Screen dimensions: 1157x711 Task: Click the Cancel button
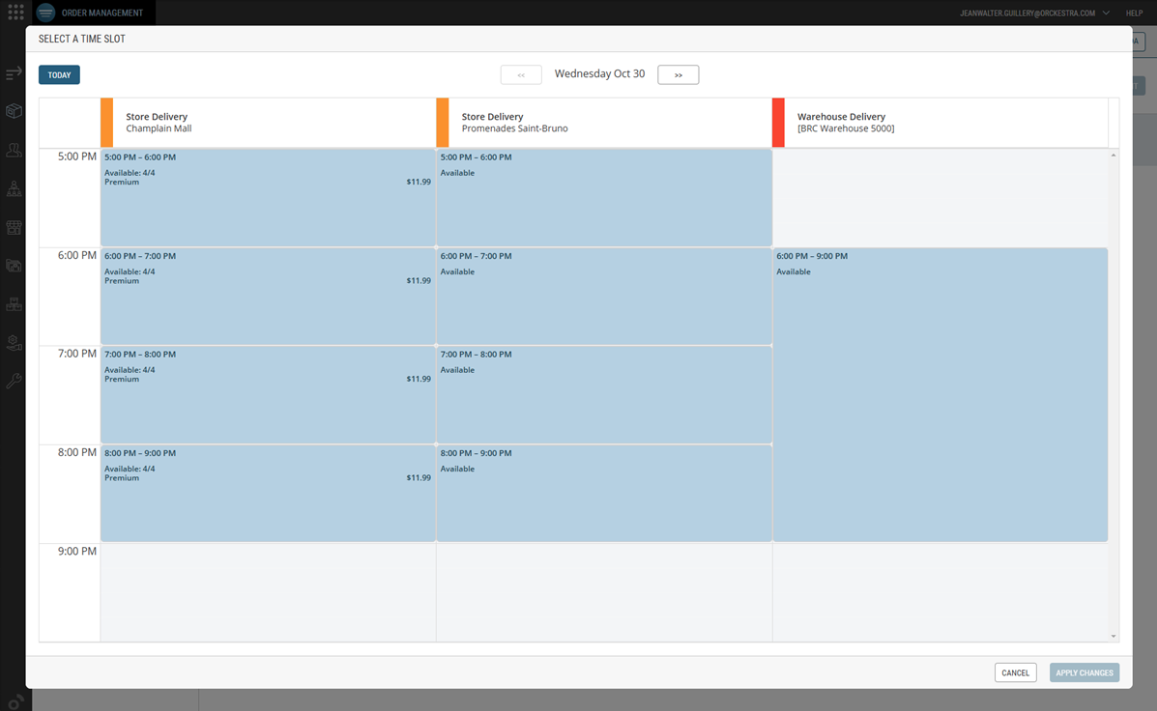pyautogui.click(x=1015, y=673)
